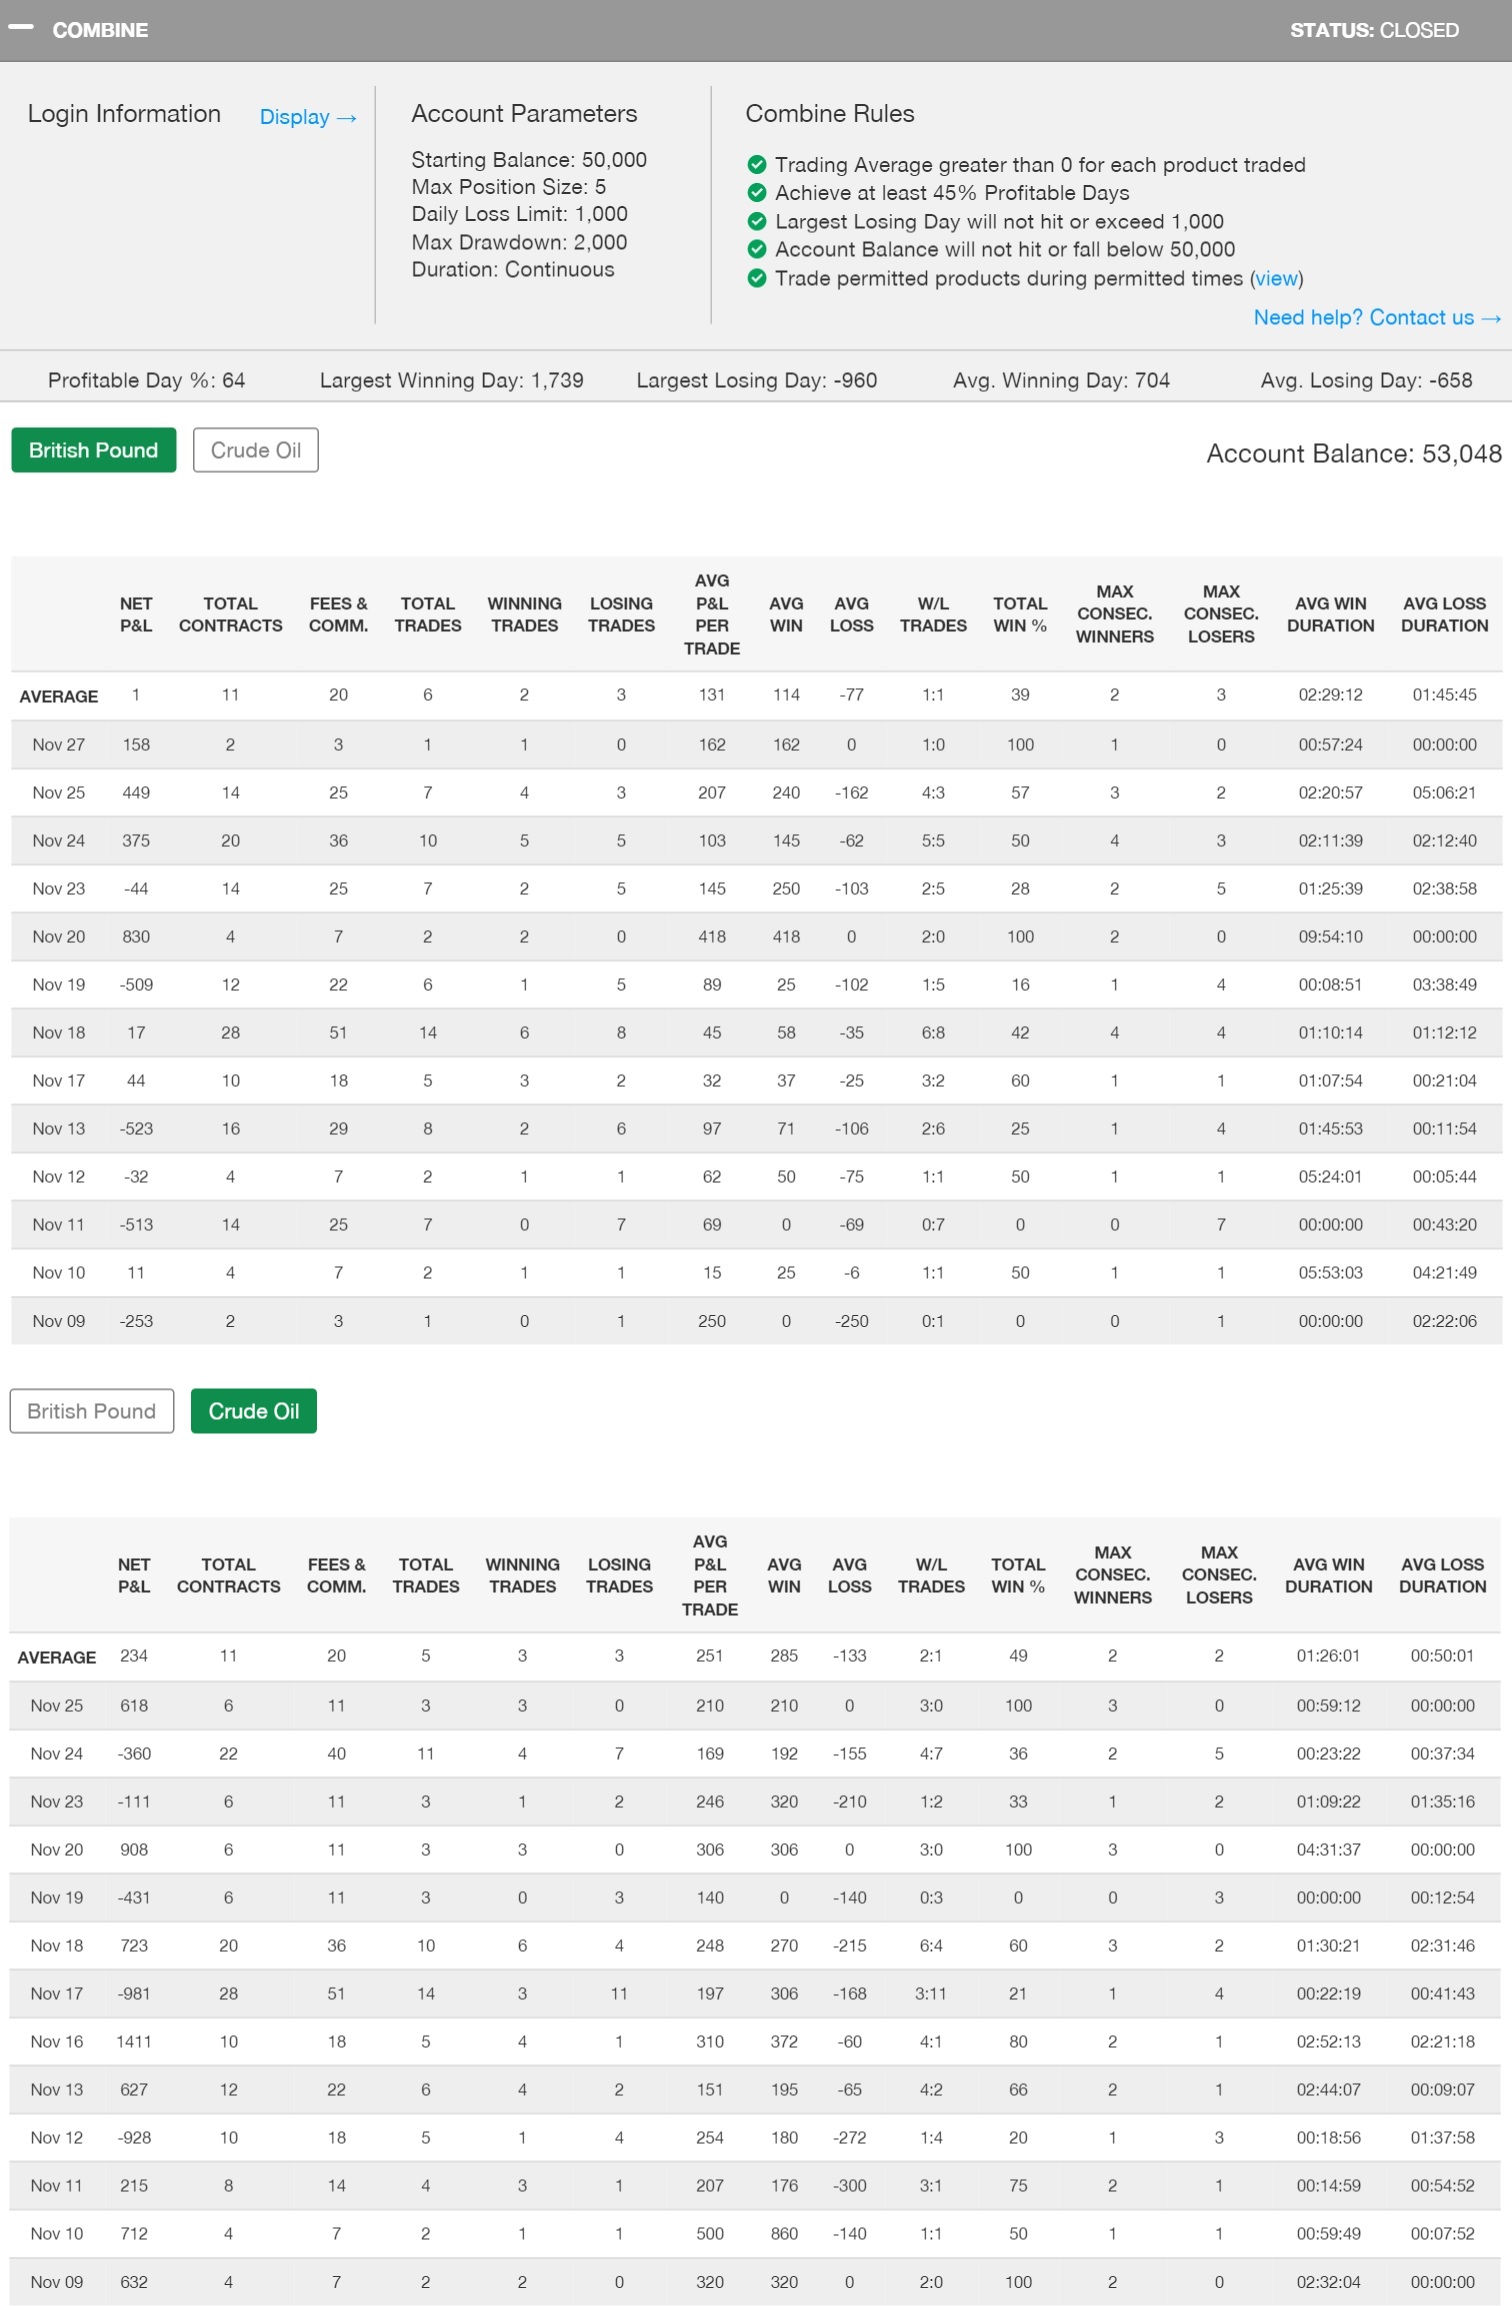Image resolution: width=1512 pixels, height=2306 pixels.
Task: Click the check icon beside Largest Losing Day rule
Action: tap(757, 221)
